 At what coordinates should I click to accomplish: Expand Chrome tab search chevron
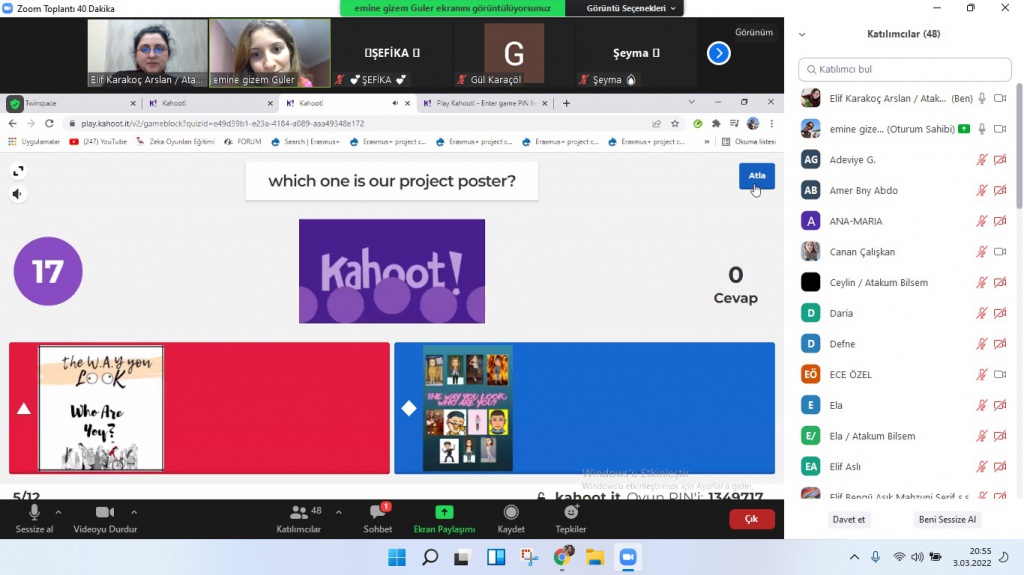[x=692, y=102]
